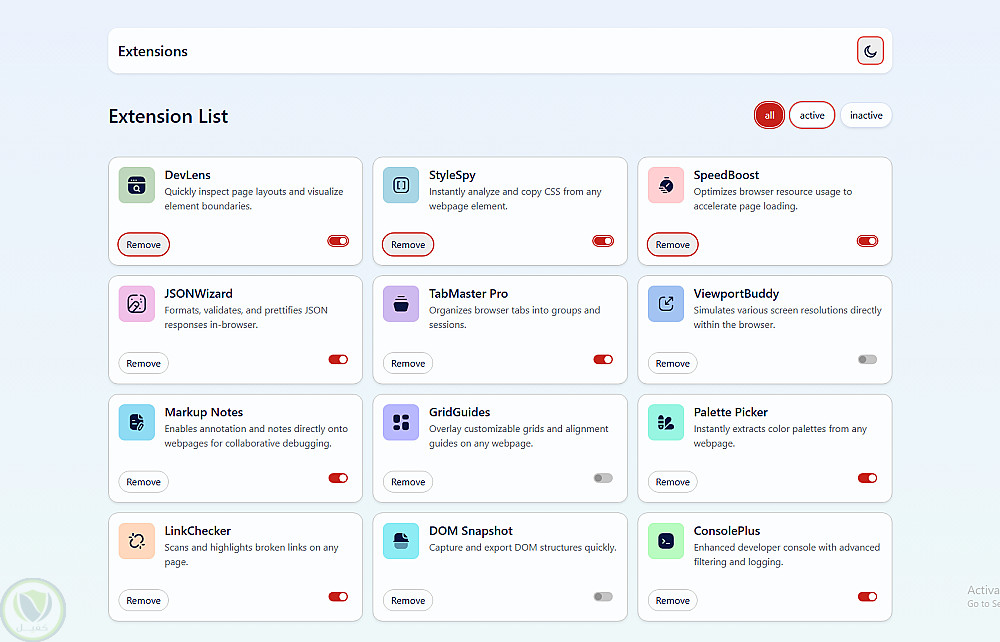The height and width of the screenshot is (642, 1000).
Task: Click the ConsolePlus terminal icon
Action: pos(666,541)
